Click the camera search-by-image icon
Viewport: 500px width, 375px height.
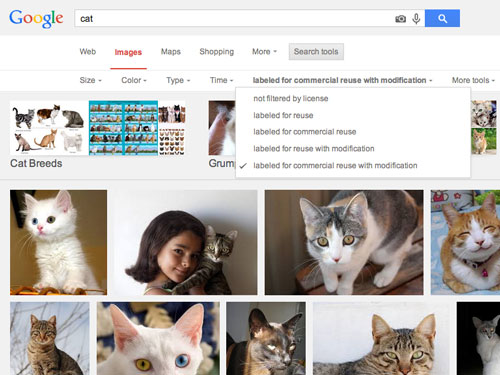[x=400, y=19]
